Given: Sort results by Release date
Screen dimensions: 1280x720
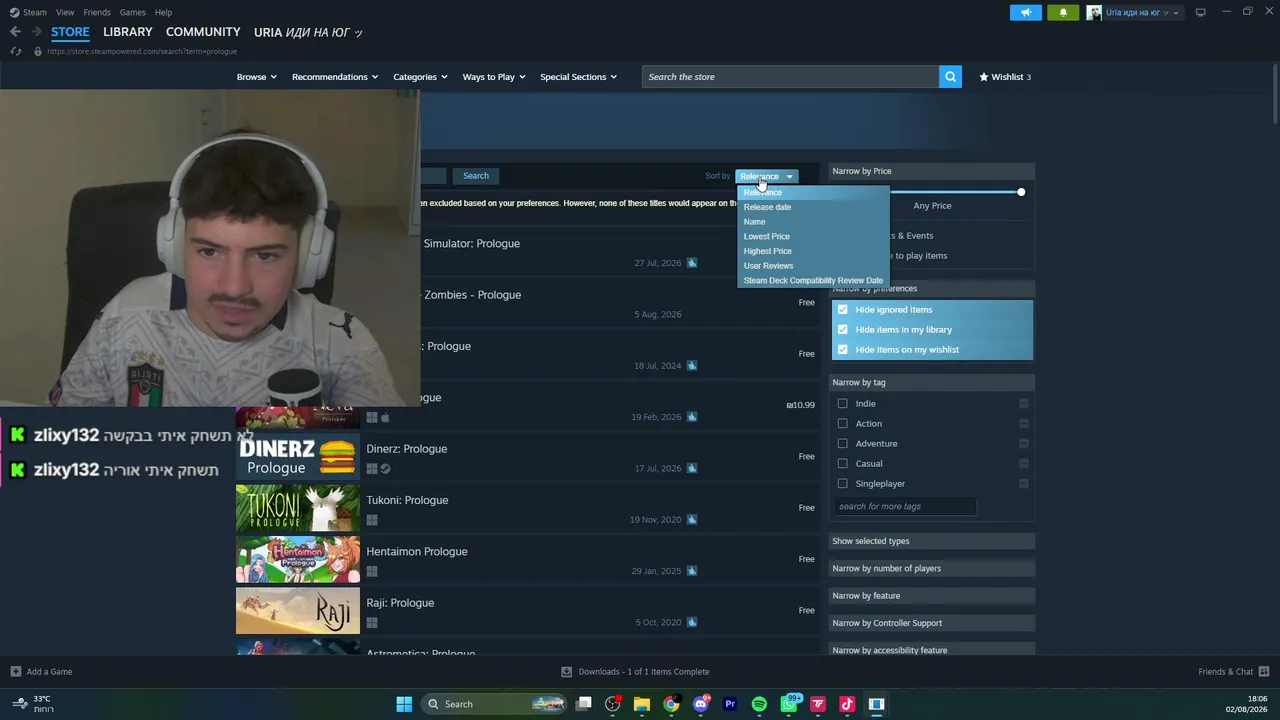Looking at the screenshot, I should pyautogui.click(x=767, y=207).
